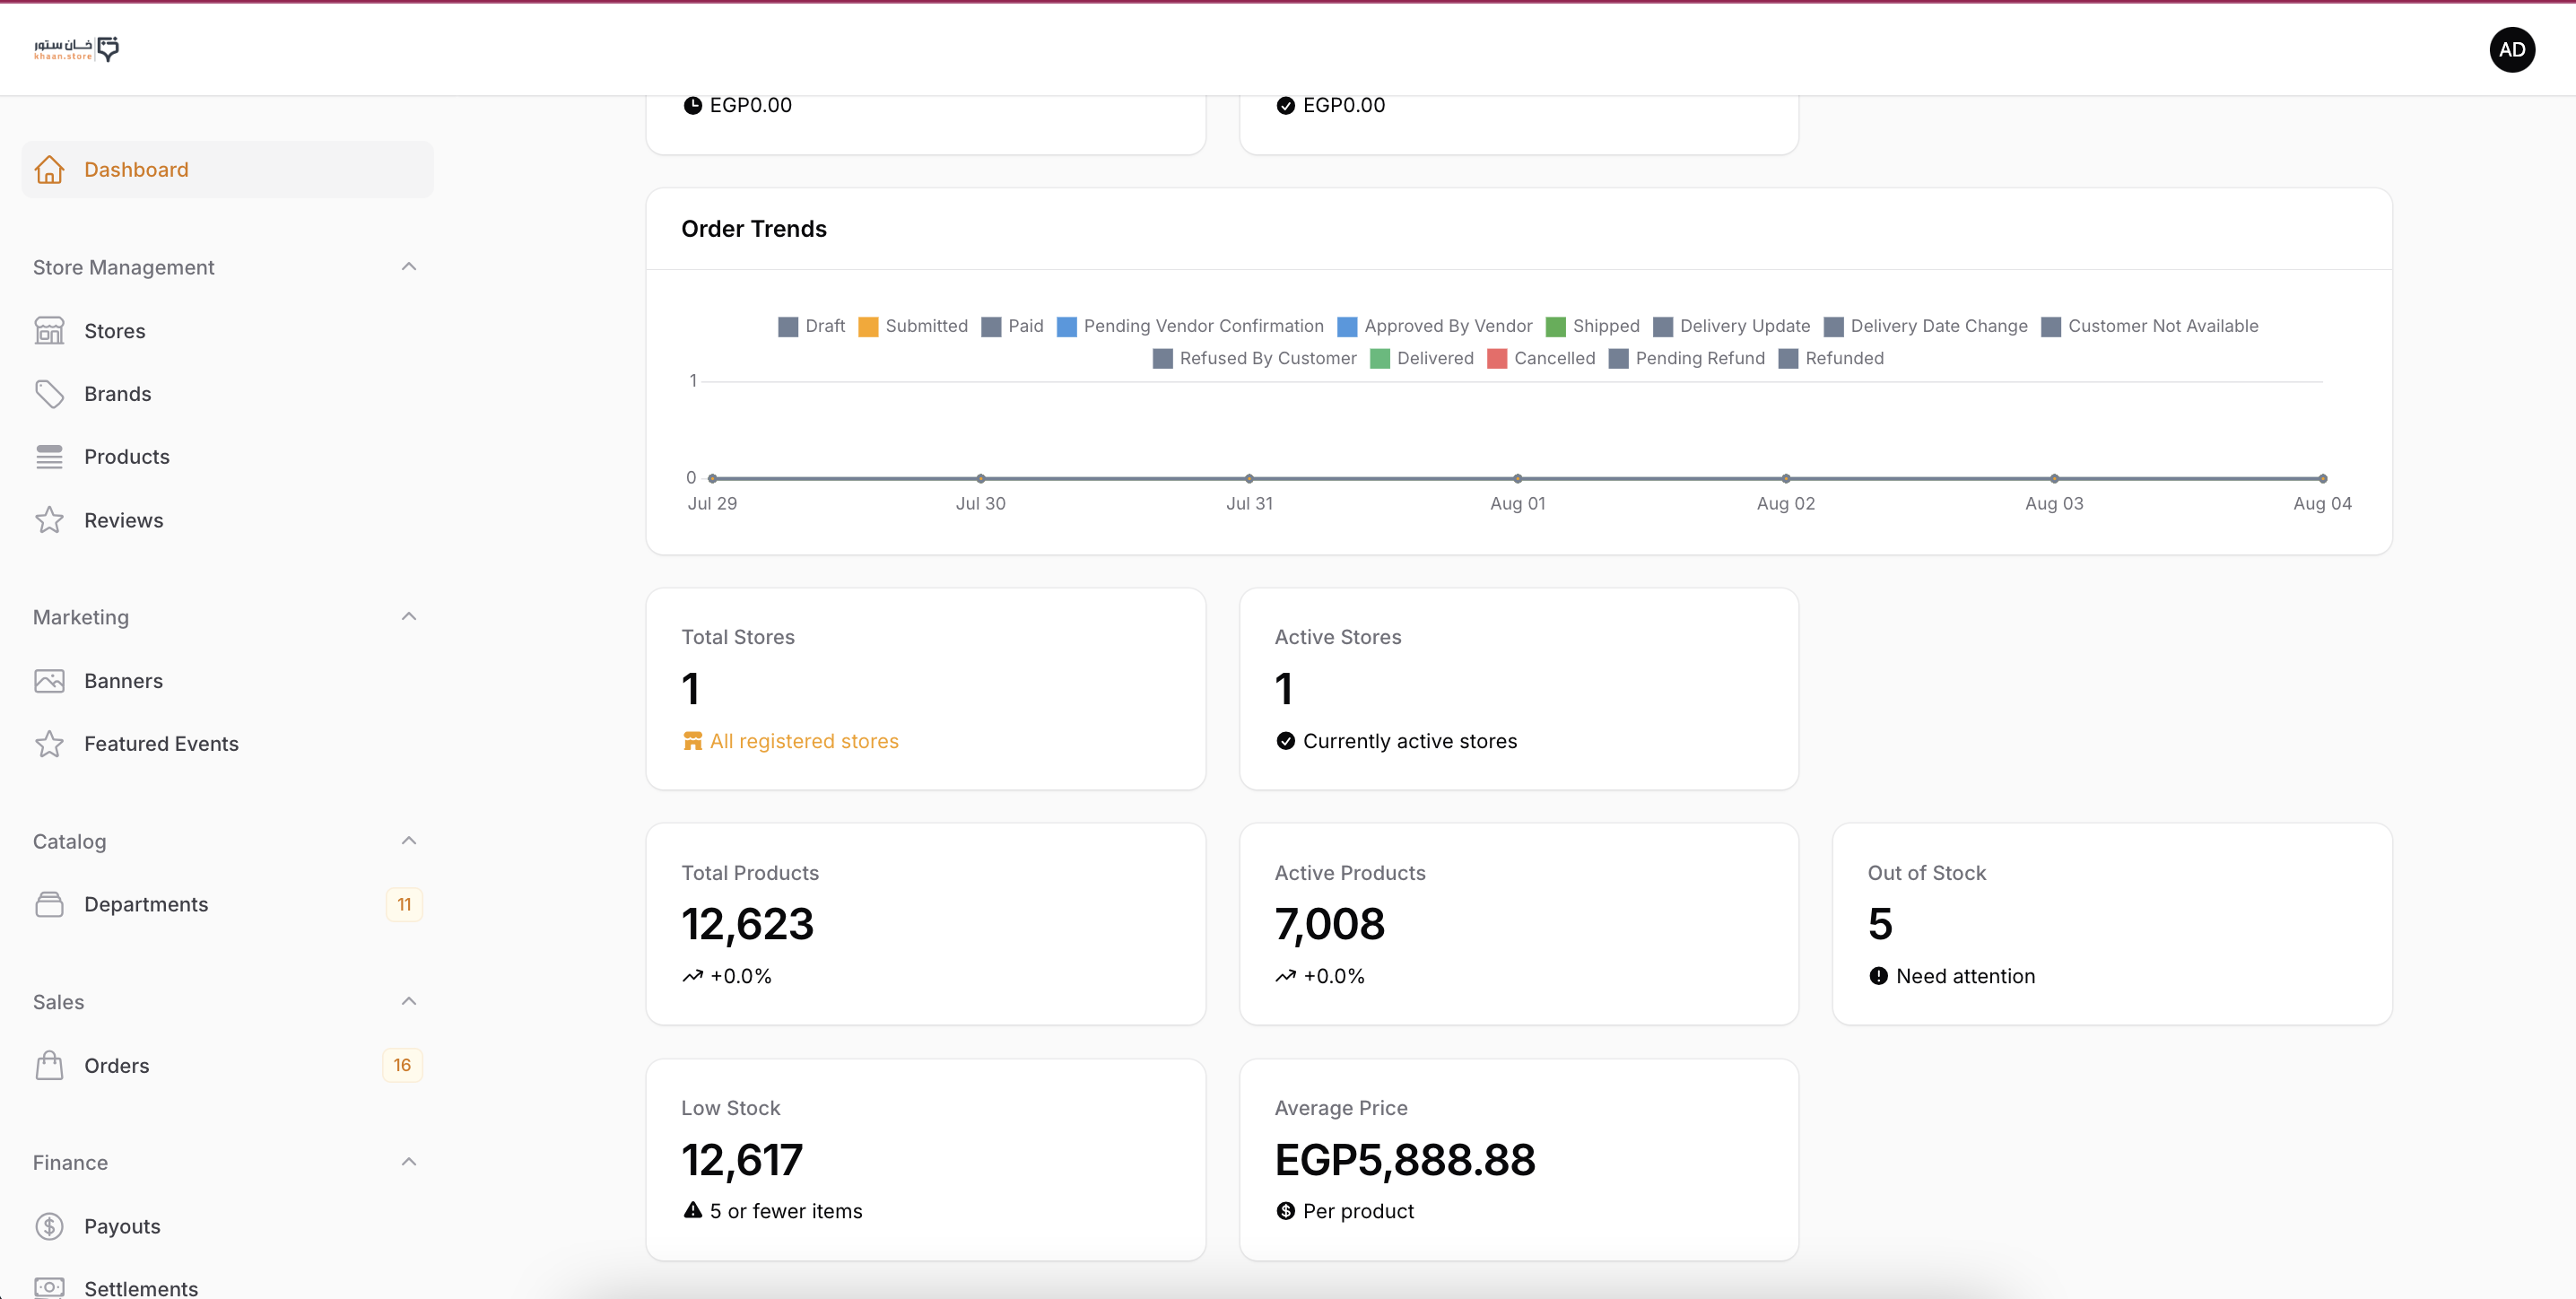Click the Aug 01 data point on chart
This screenshot has width=2576, height=1299.
(x=1517, y=478)
